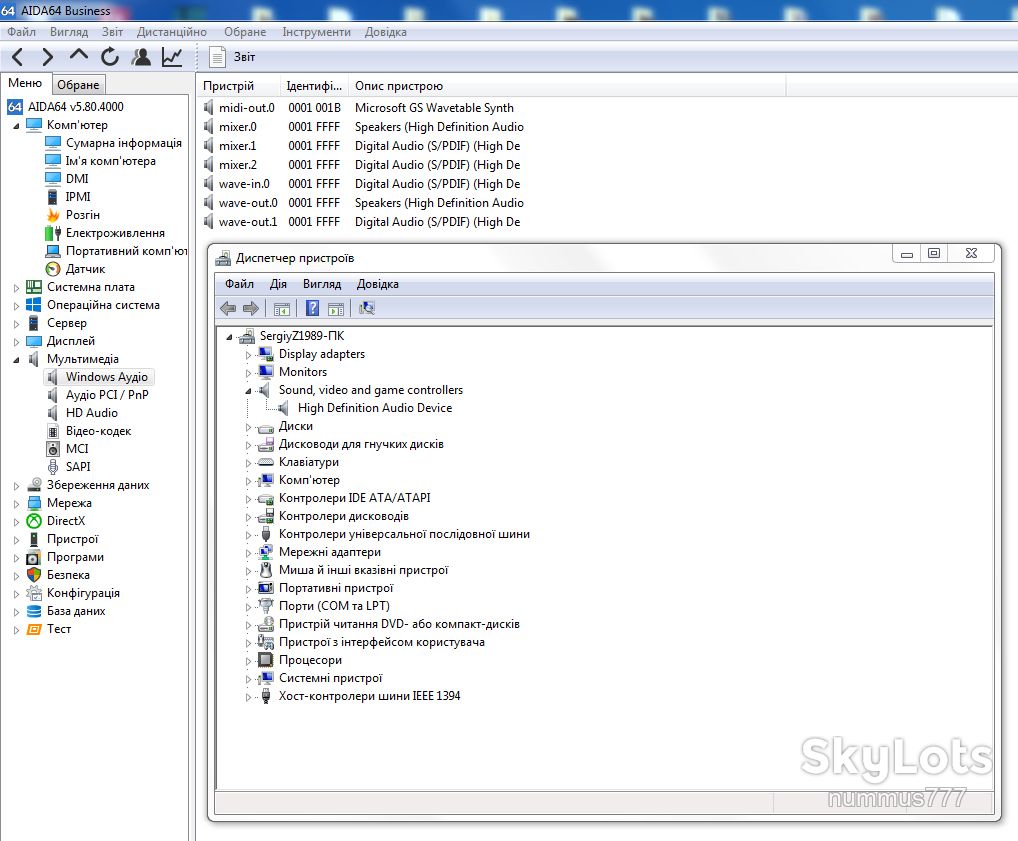Click the AIDA64 back navigation arrow
This screenshot has width=1018, height=841.
18,57
